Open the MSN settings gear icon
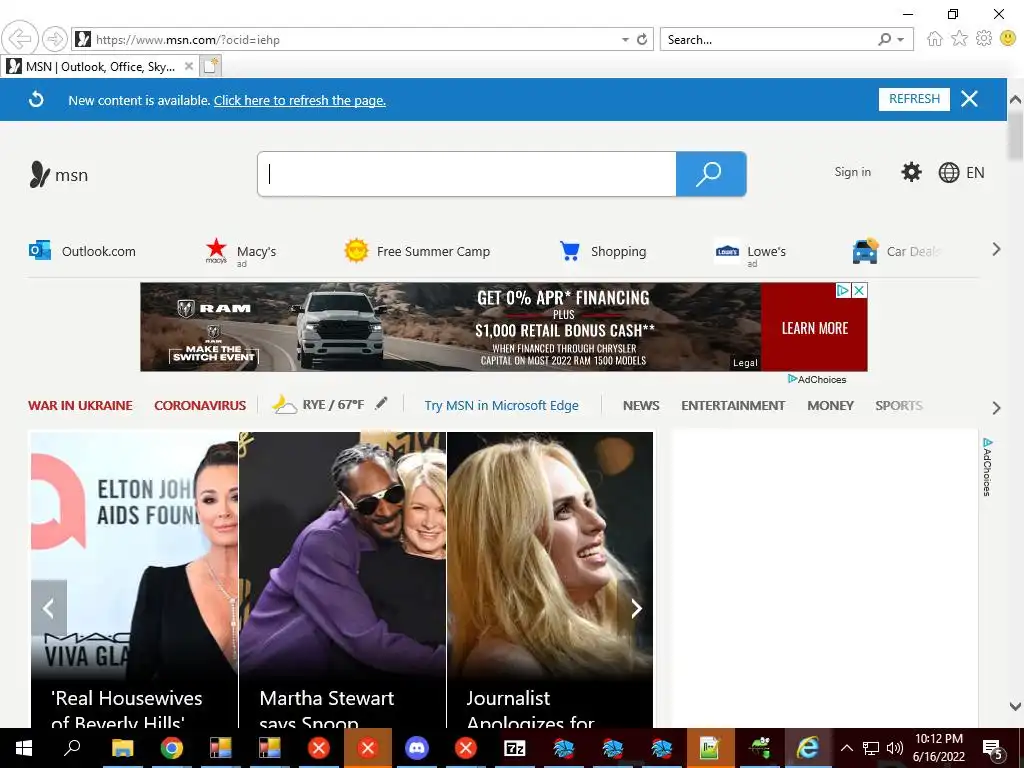 pos(911,172)
